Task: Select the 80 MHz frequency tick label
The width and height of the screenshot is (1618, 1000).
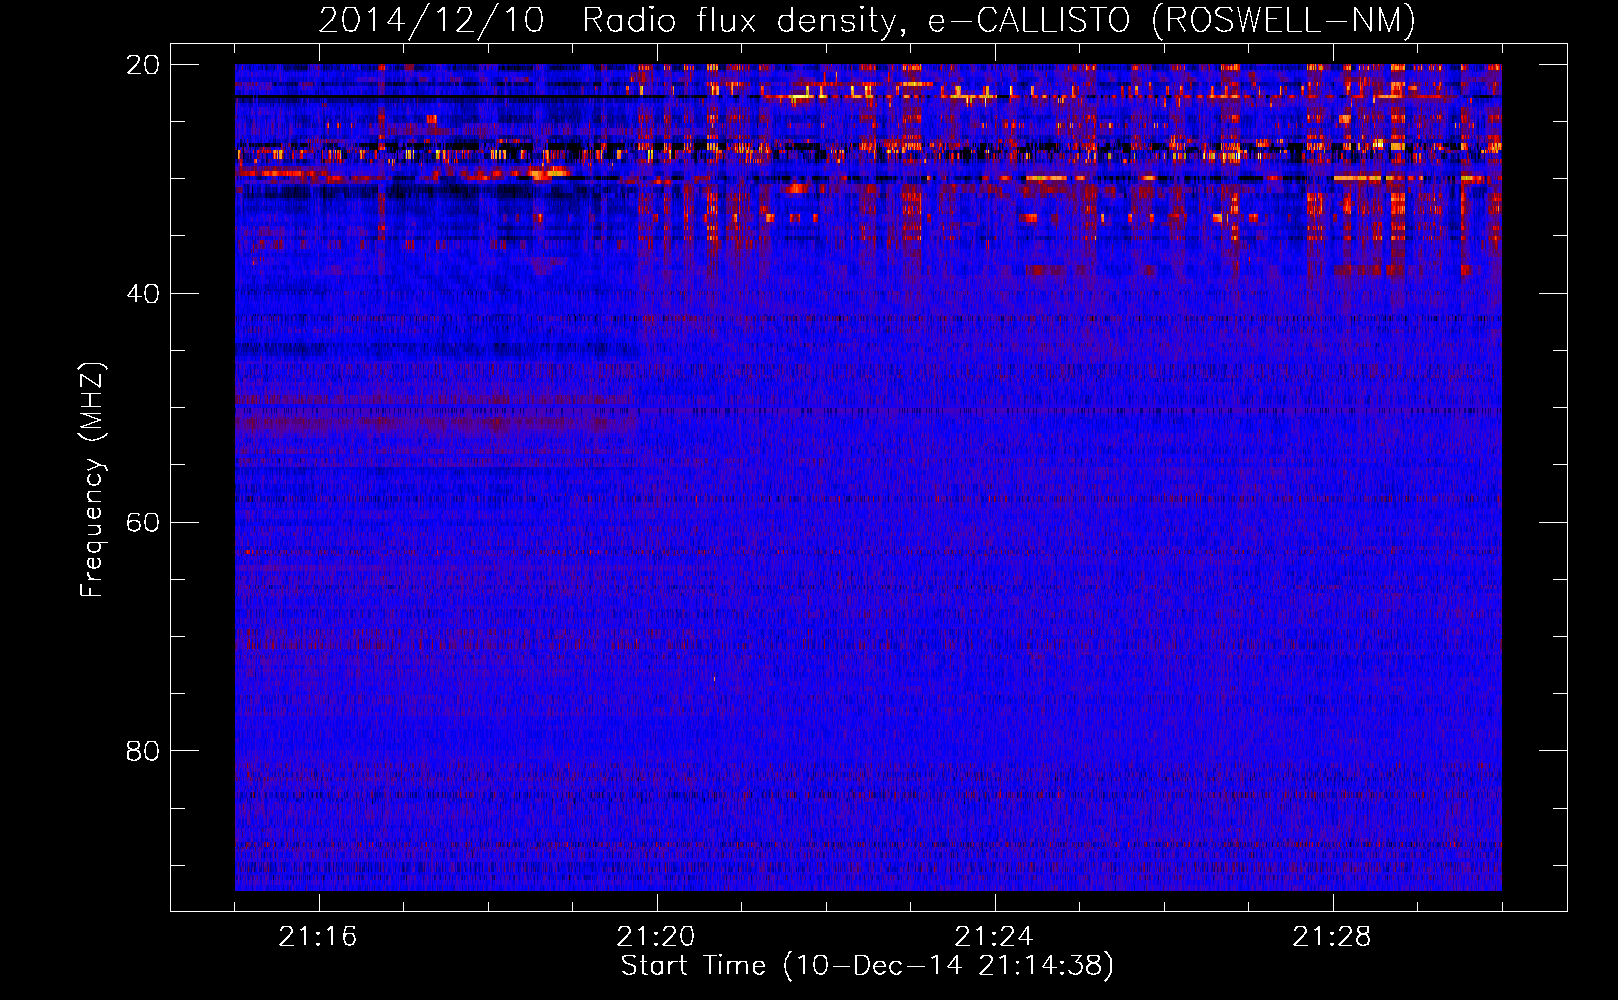Action: (x=142, y=751)
